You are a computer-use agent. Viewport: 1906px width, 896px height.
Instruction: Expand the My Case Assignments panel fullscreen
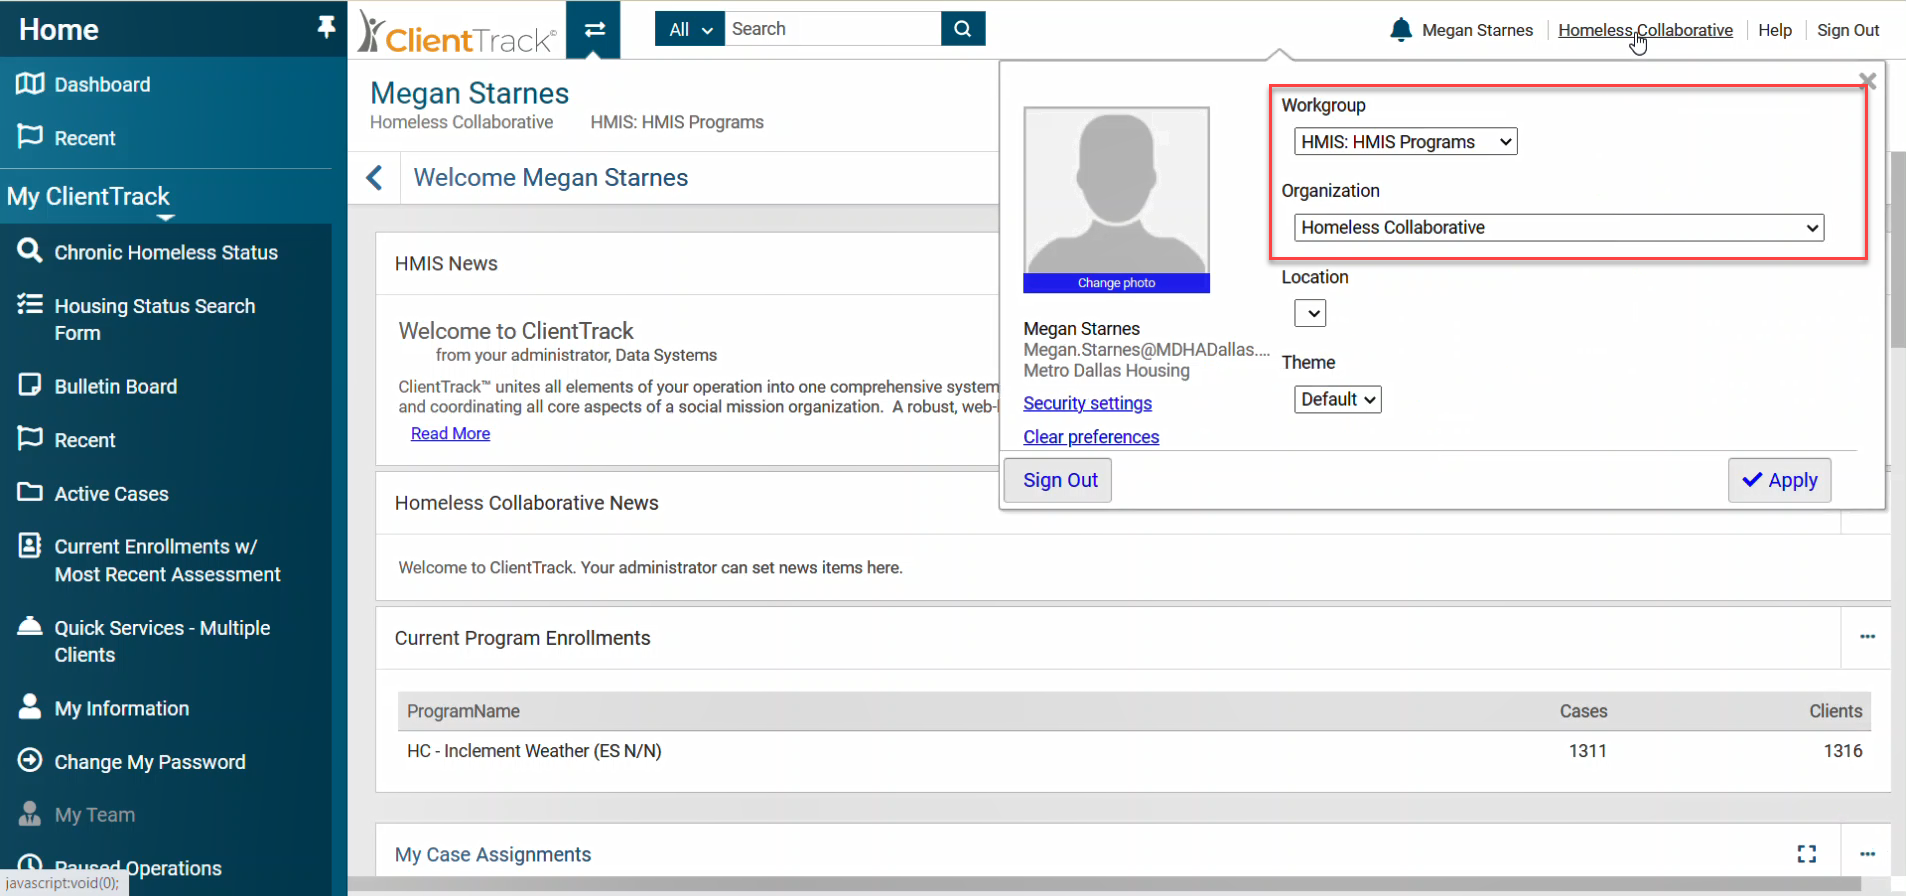pyautogui.click(x=1806, y=854)
